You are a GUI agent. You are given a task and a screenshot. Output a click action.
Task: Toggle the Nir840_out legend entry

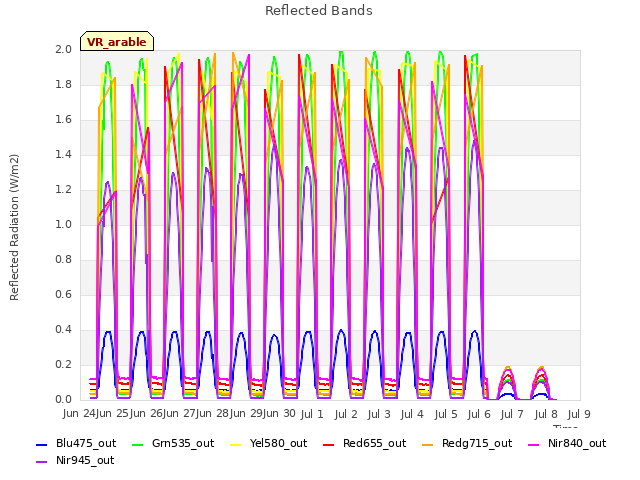click(x=567, y=444)
